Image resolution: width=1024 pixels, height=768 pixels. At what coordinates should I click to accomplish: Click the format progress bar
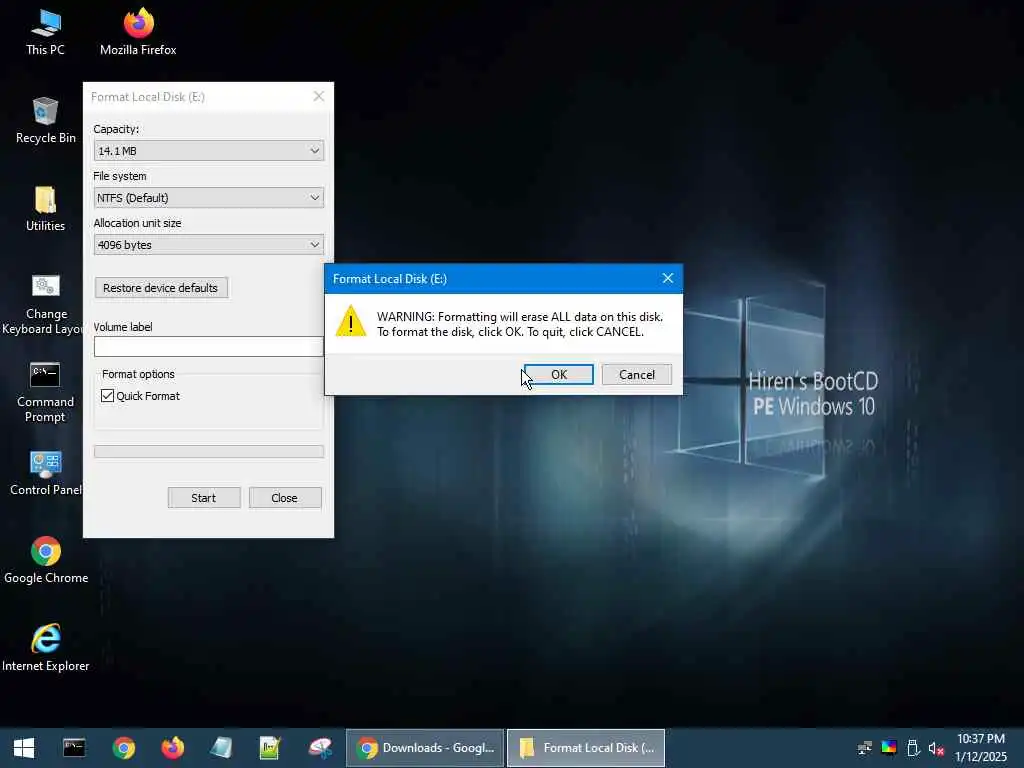tap(208, 452)
